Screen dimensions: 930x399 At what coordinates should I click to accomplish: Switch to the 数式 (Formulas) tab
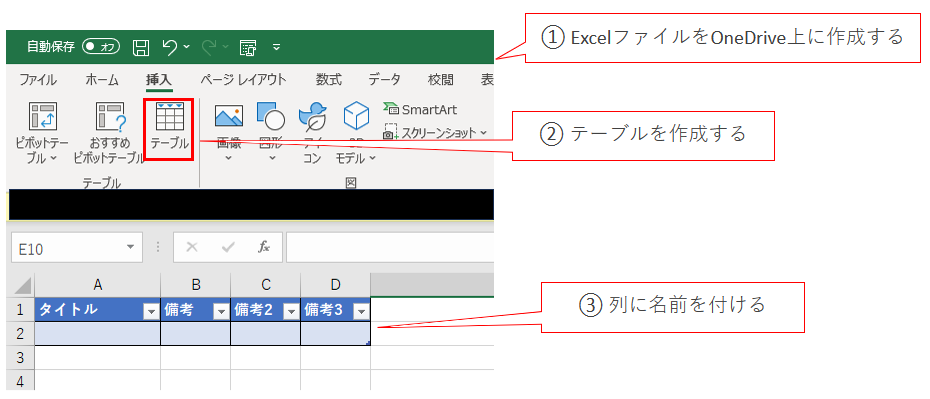329,80
